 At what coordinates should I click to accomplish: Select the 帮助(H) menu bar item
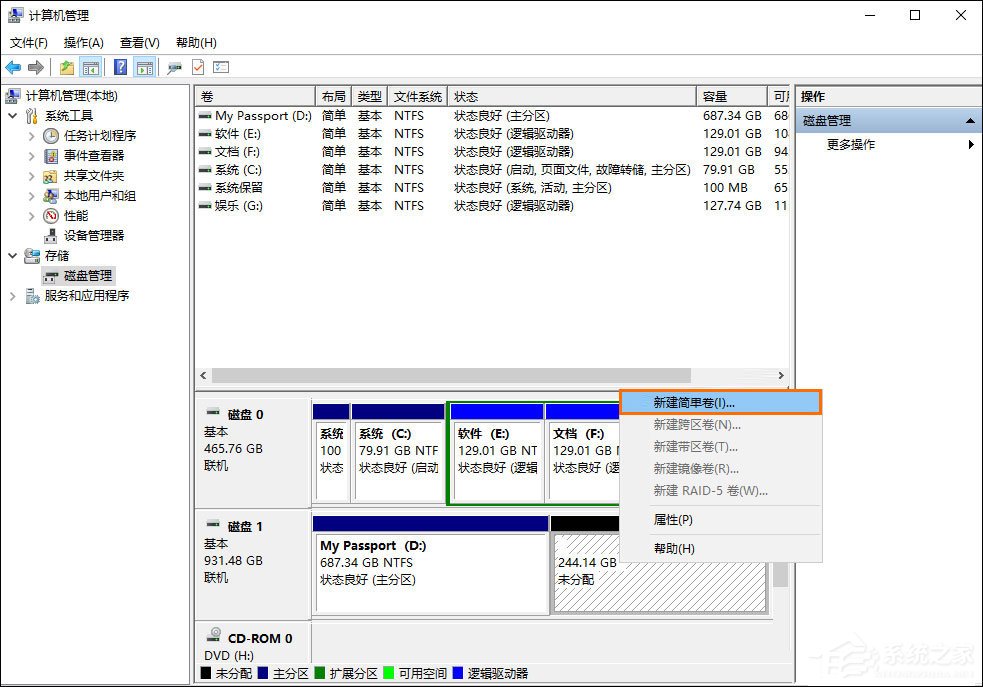pyautogui.click(x=194, y=42)
